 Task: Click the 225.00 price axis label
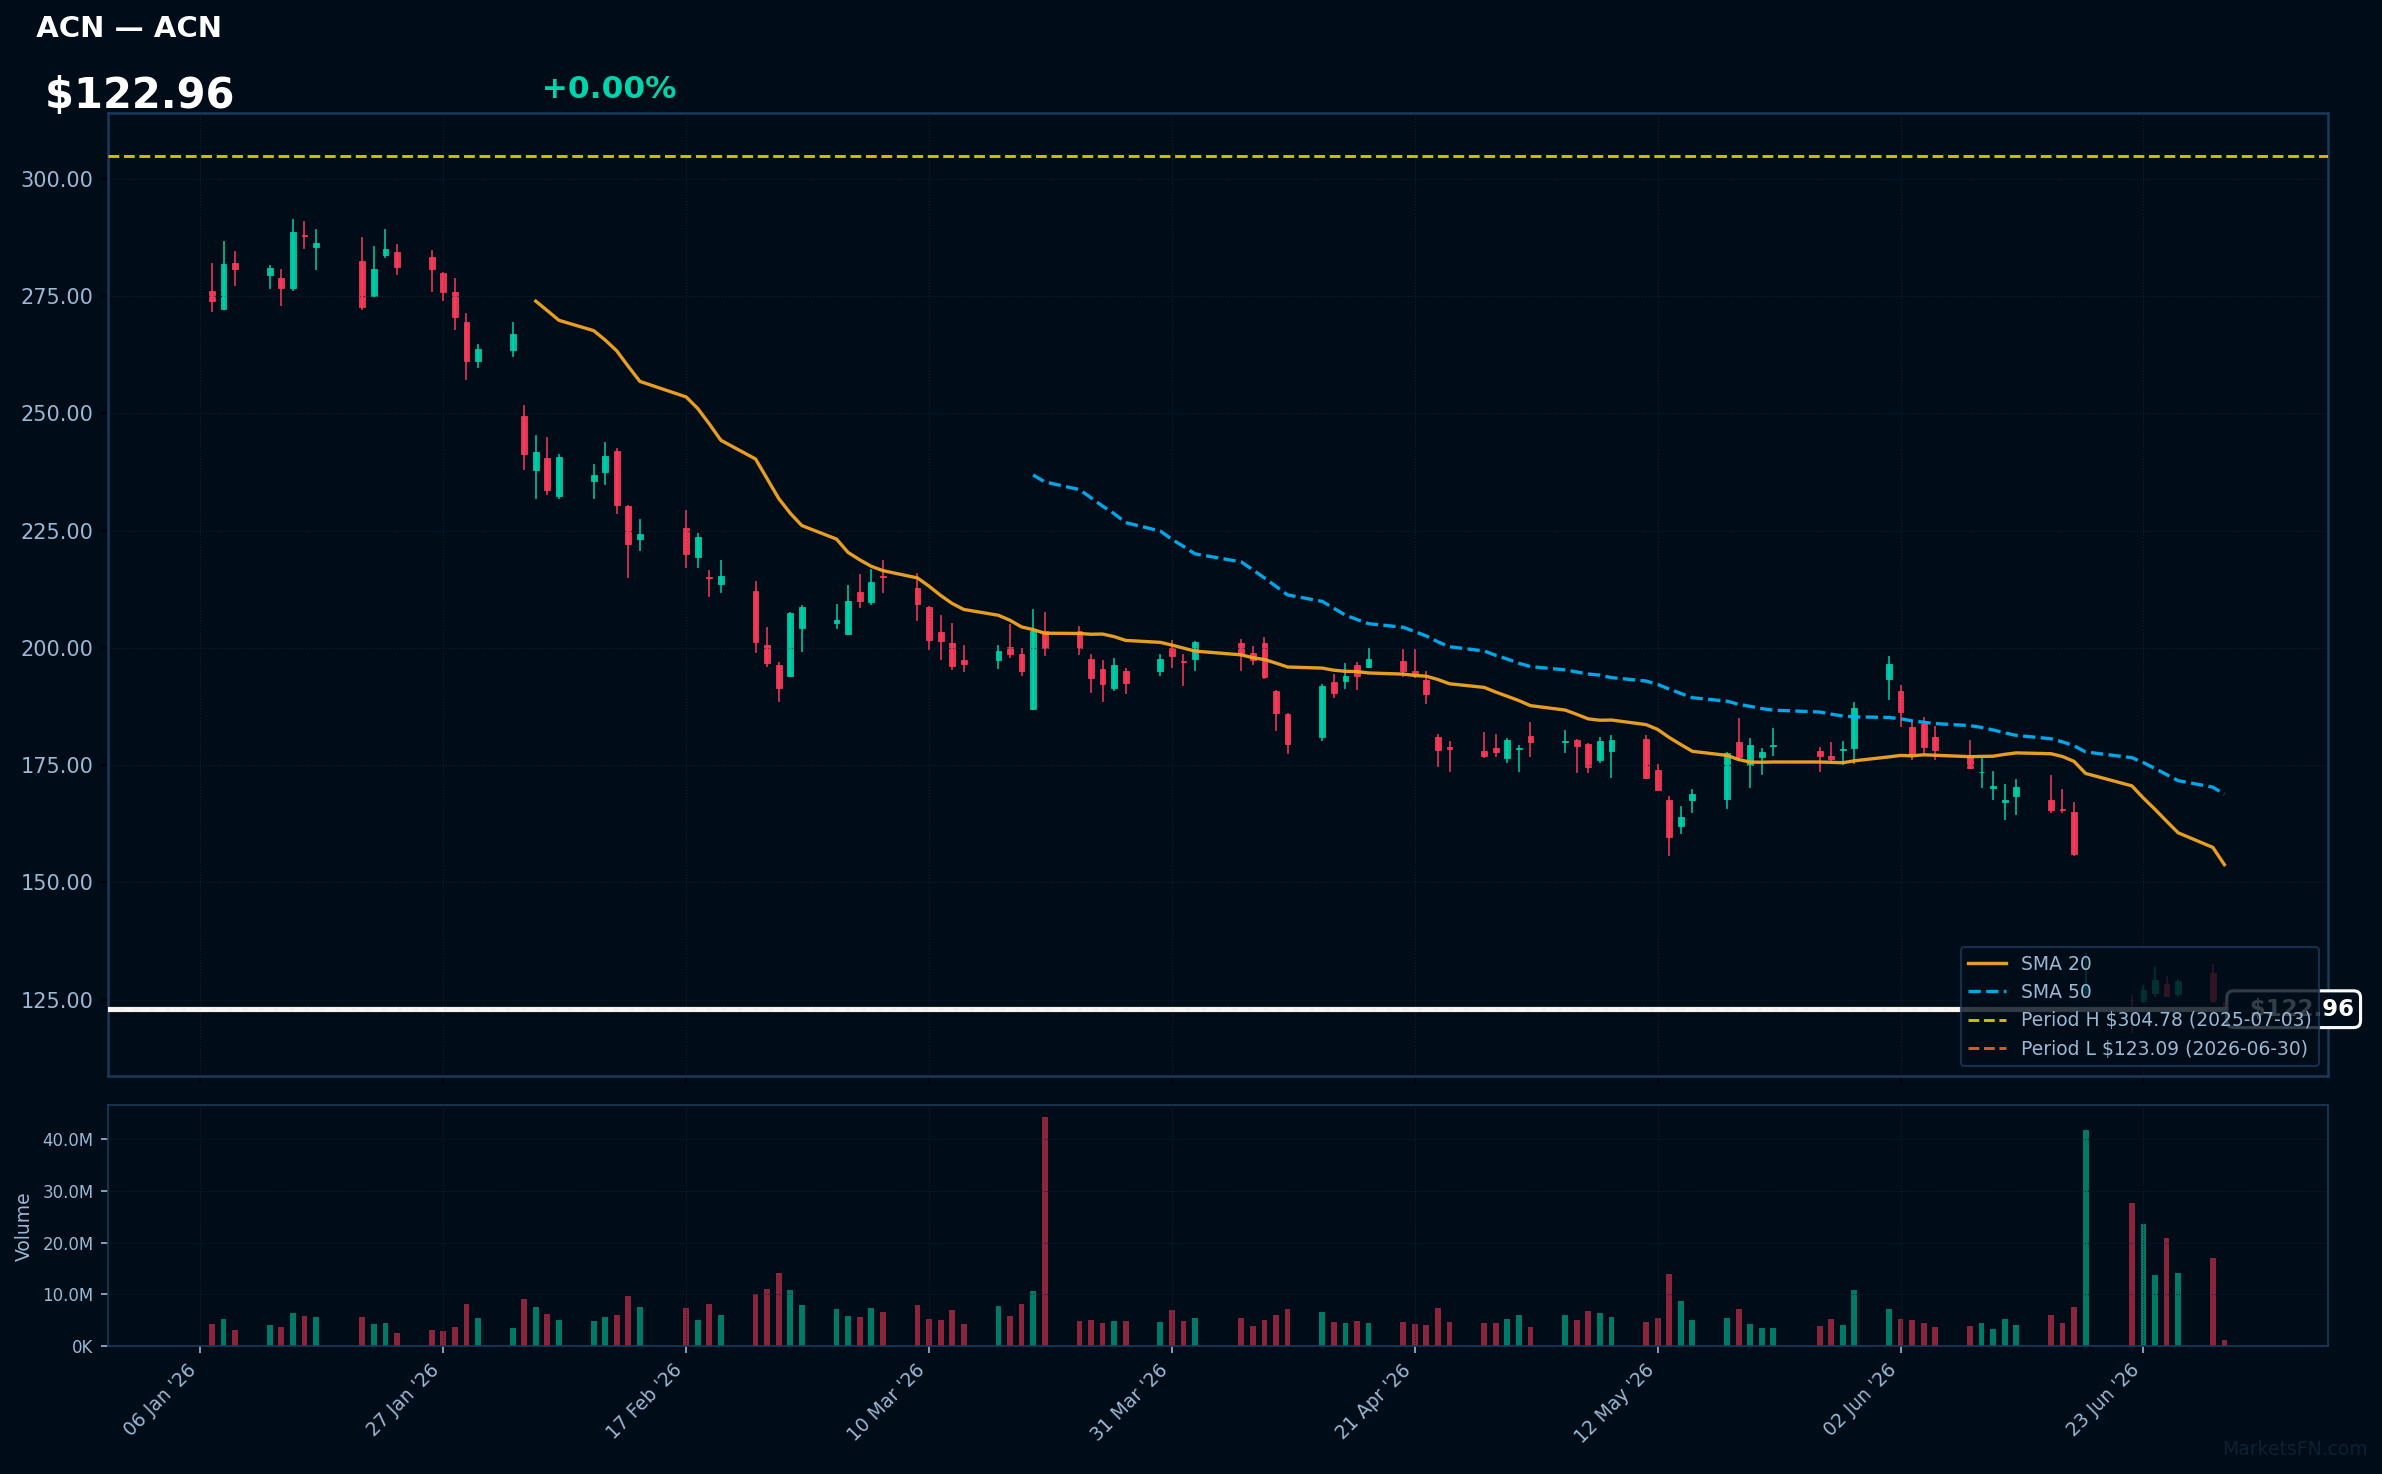pyautogui.click(x=57, y=532)
